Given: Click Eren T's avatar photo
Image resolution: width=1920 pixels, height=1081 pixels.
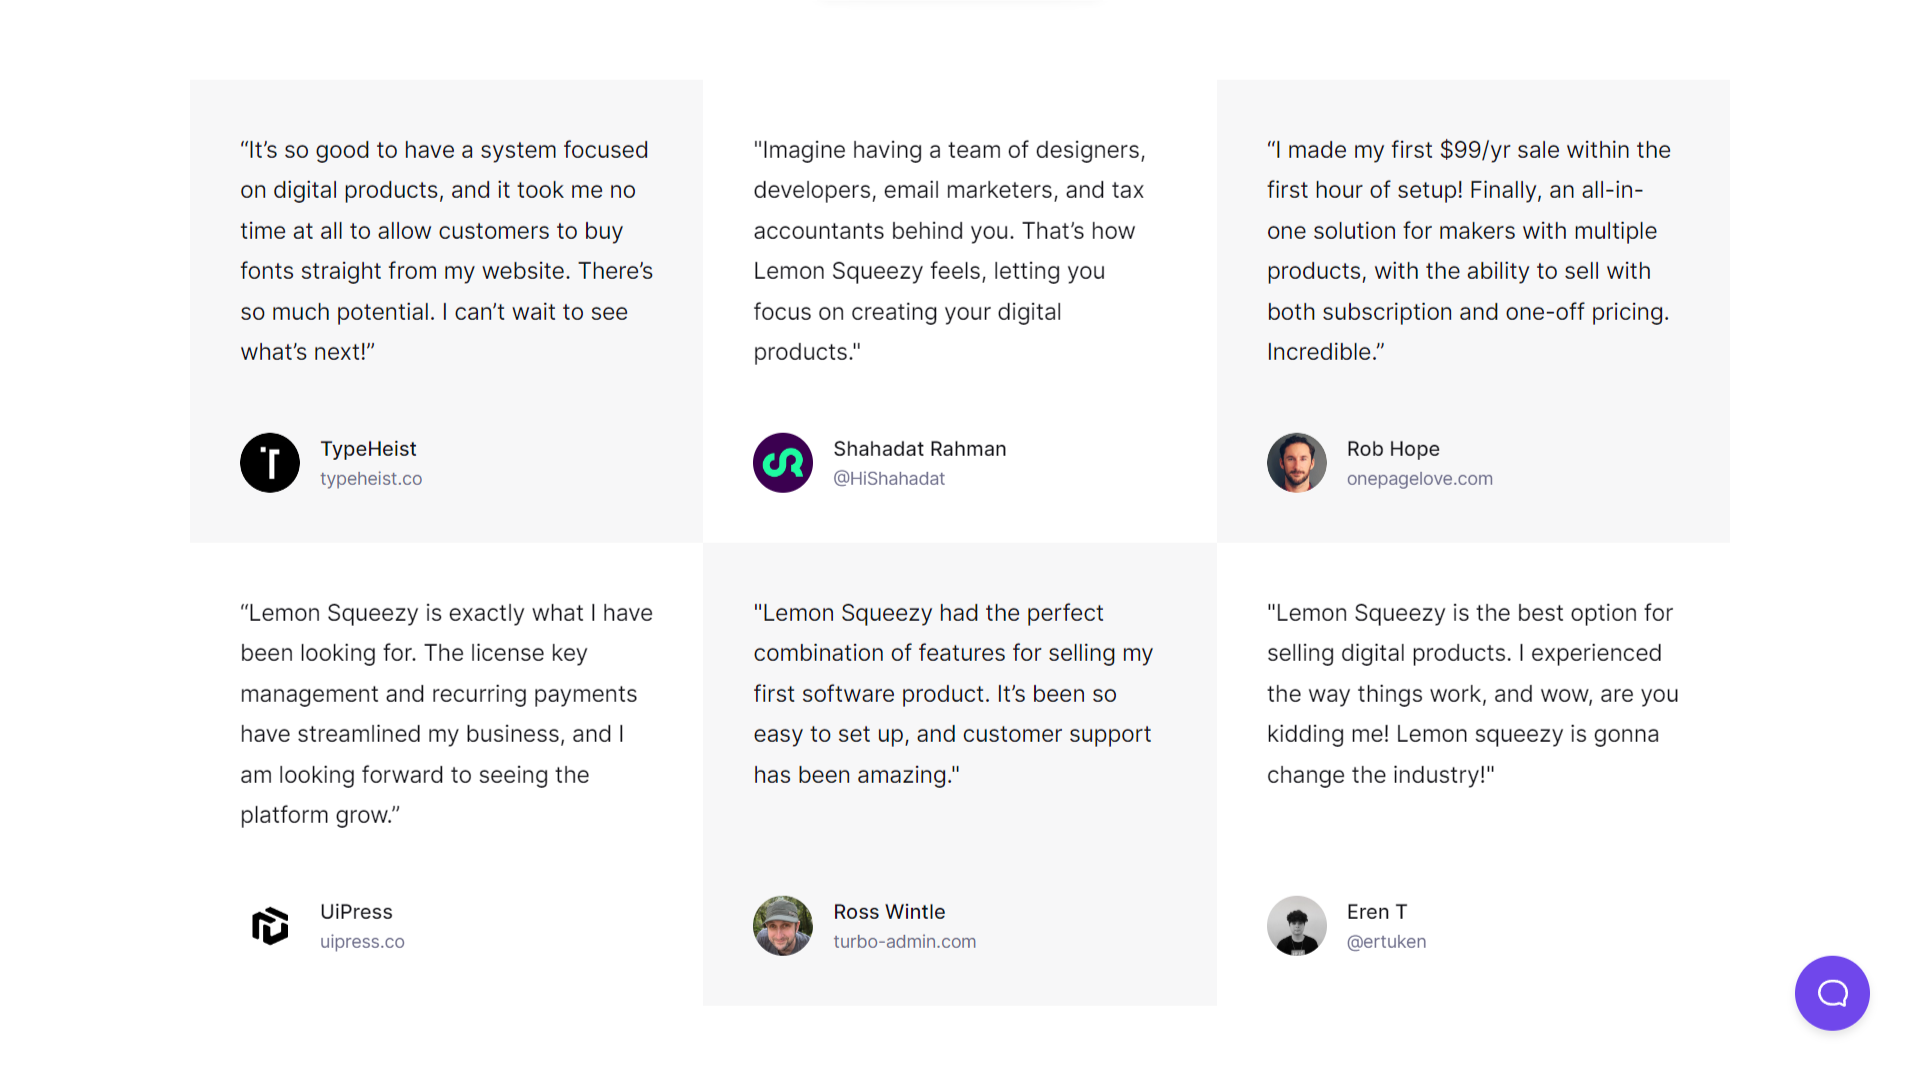Looking at the screenshot, I should (1297, 926).
